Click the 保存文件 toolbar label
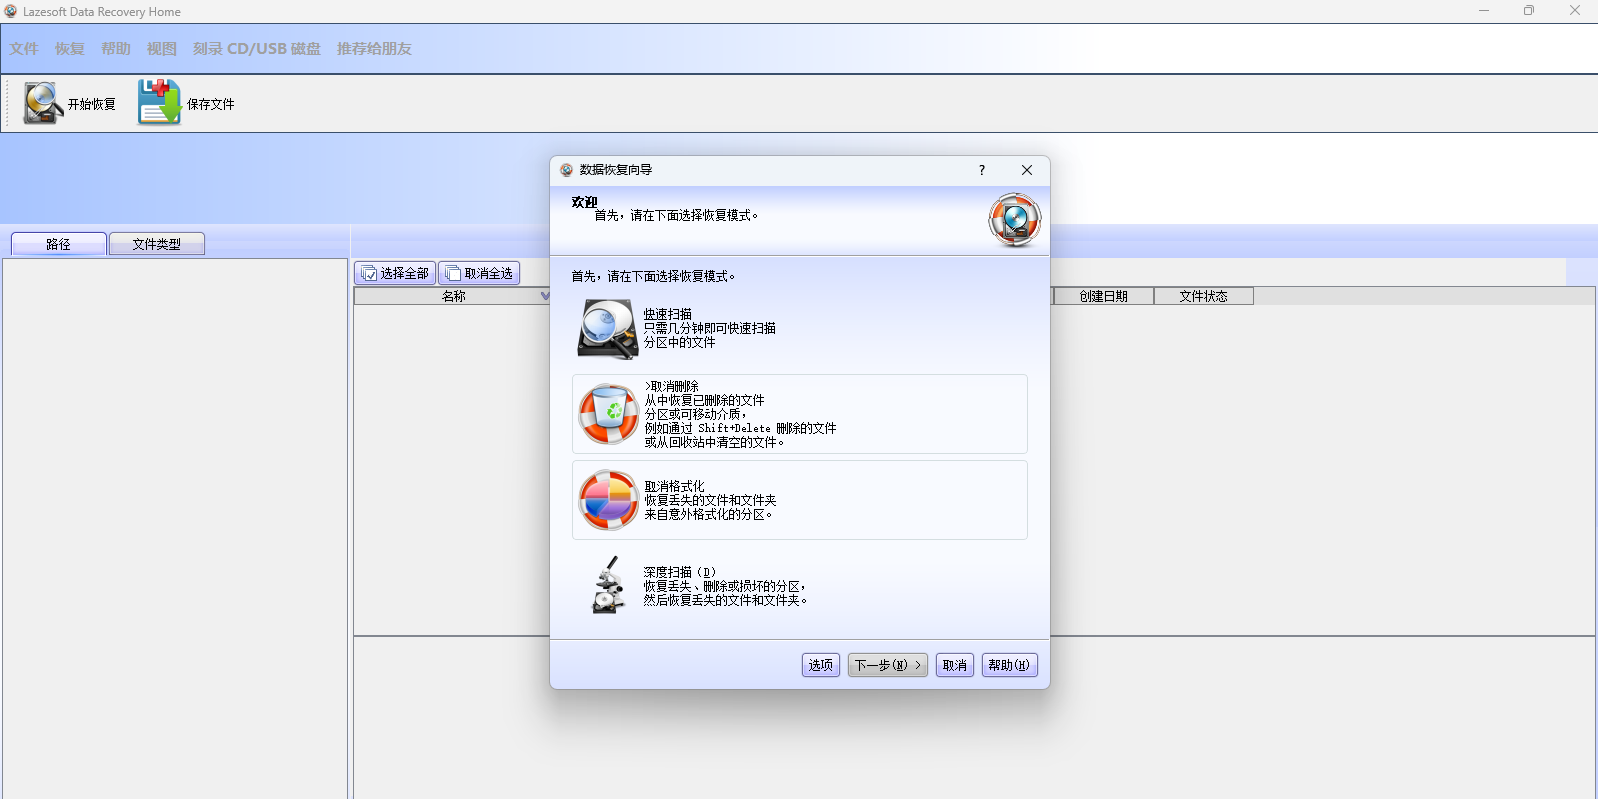1598x799 pixels. pos(211,104)
